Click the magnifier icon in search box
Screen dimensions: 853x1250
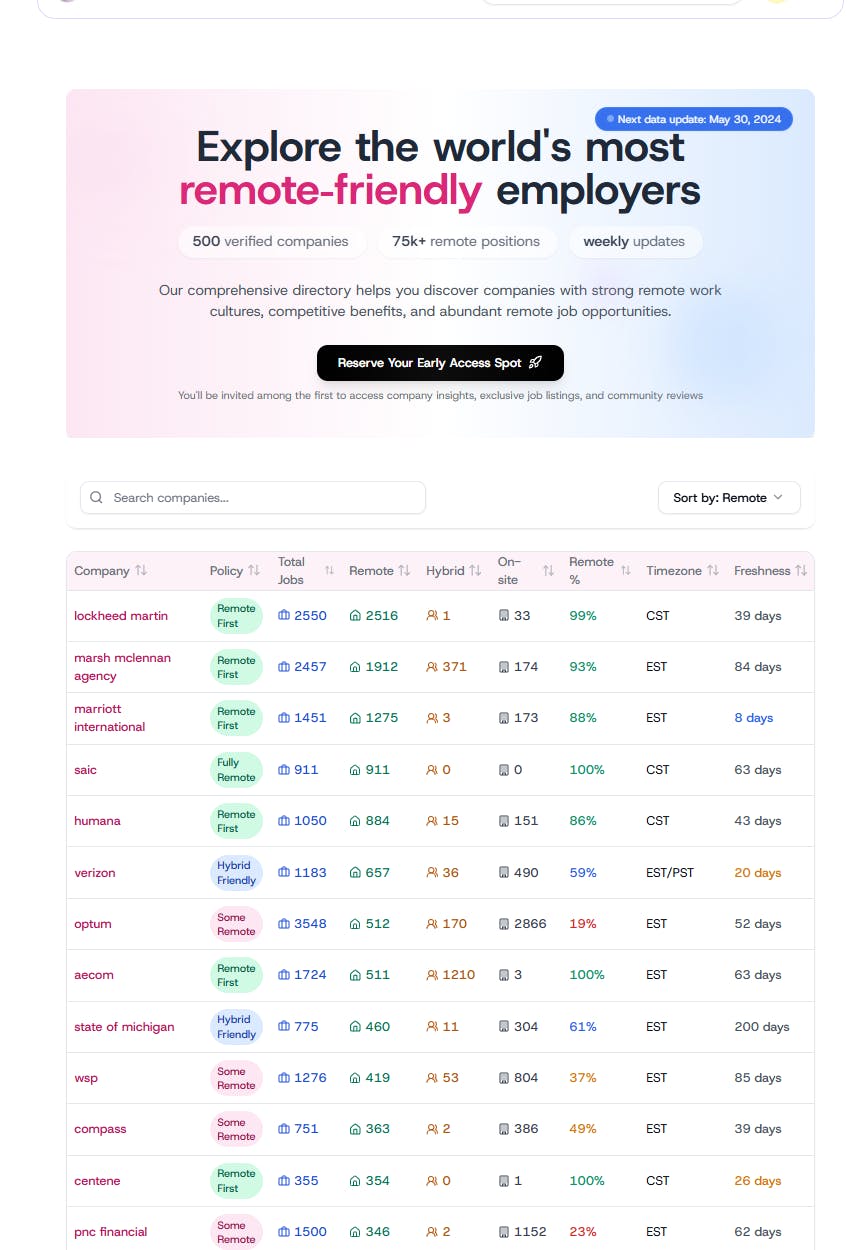(x=97, y=498)
